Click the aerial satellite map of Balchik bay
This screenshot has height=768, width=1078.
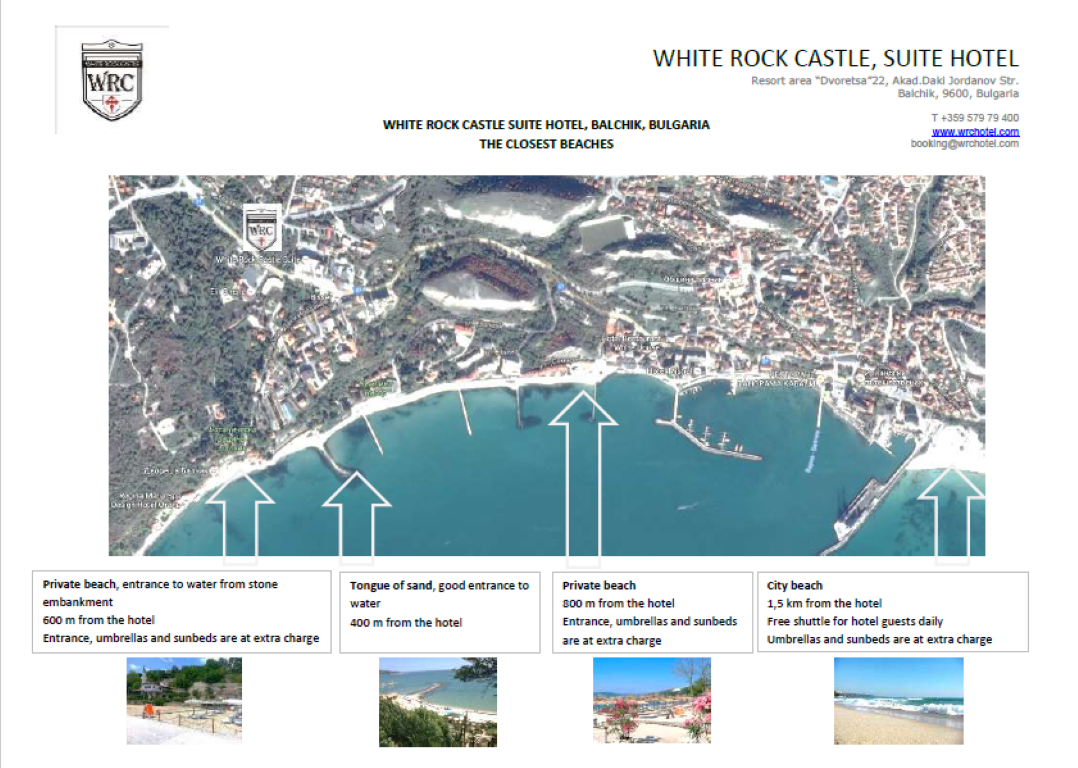(547, 365)
